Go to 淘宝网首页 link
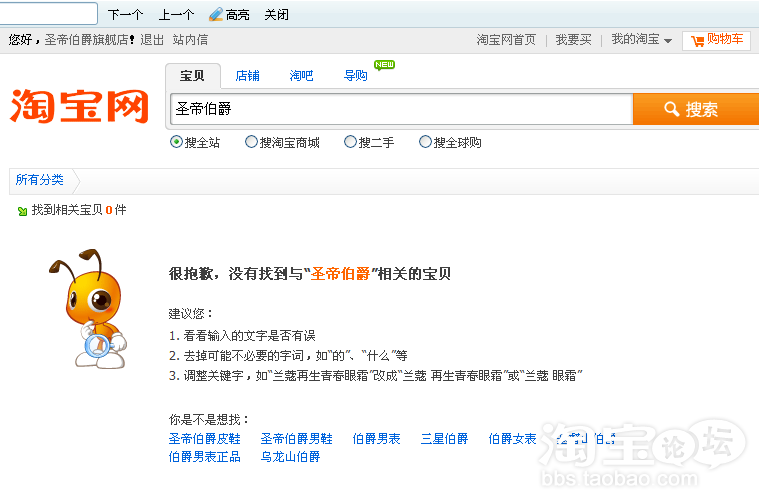 [506, 40]
